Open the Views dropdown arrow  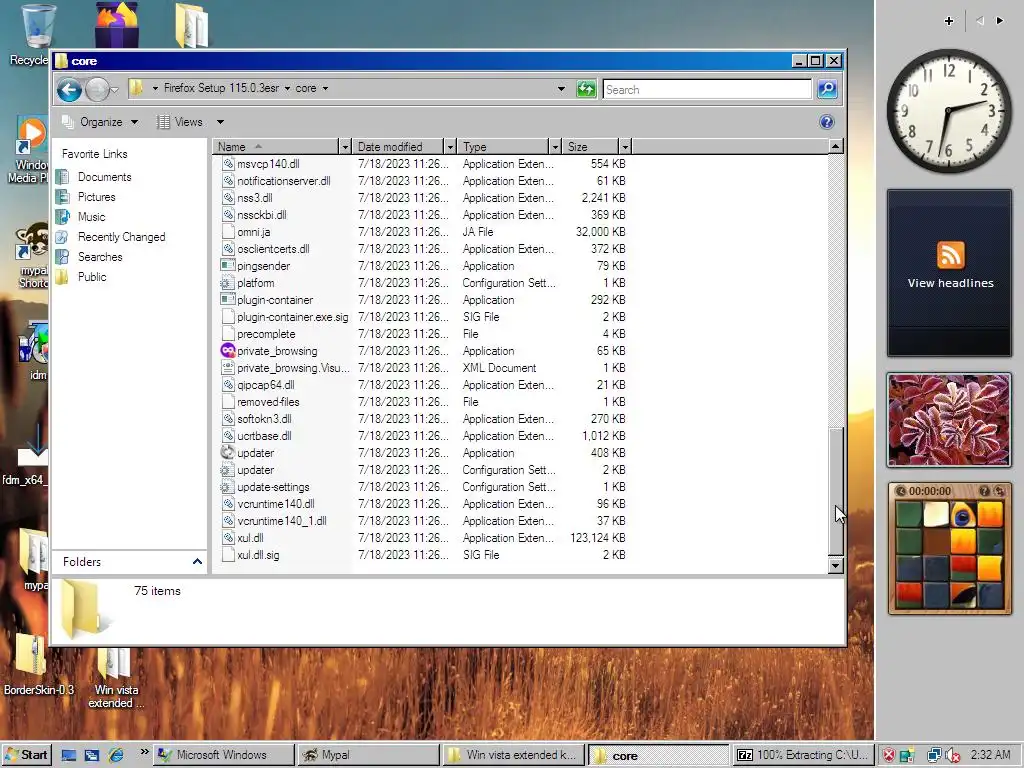click(x=220, y=122)
